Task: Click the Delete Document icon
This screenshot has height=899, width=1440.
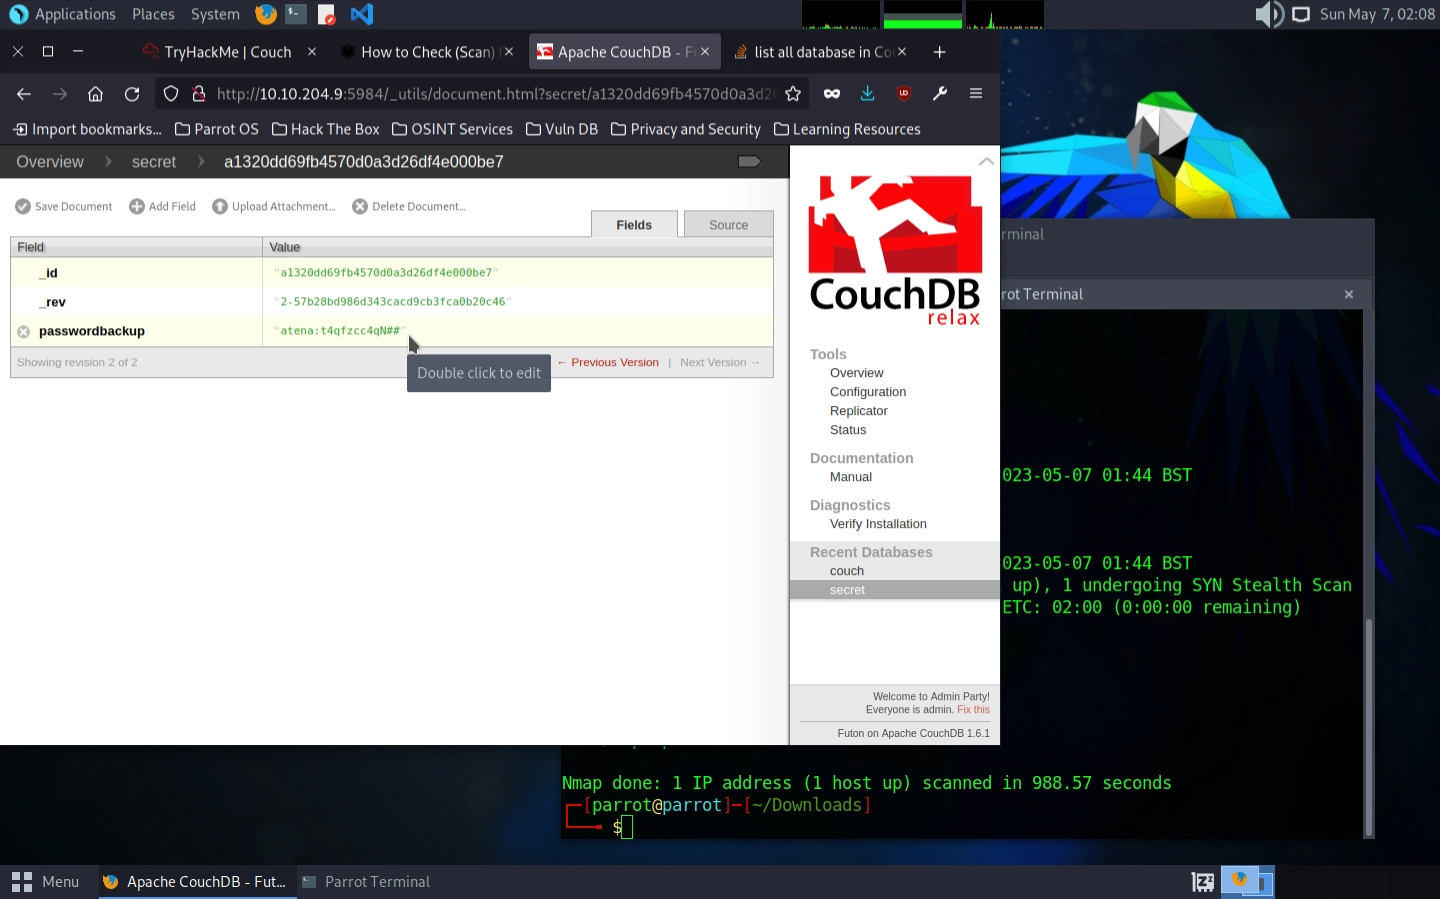Action: pyautogui.click(x=360, y=206)
